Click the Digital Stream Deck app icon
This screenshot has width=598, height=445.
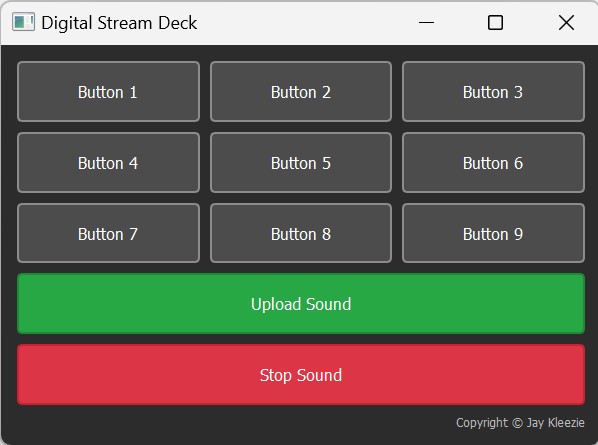pos(23,22)
